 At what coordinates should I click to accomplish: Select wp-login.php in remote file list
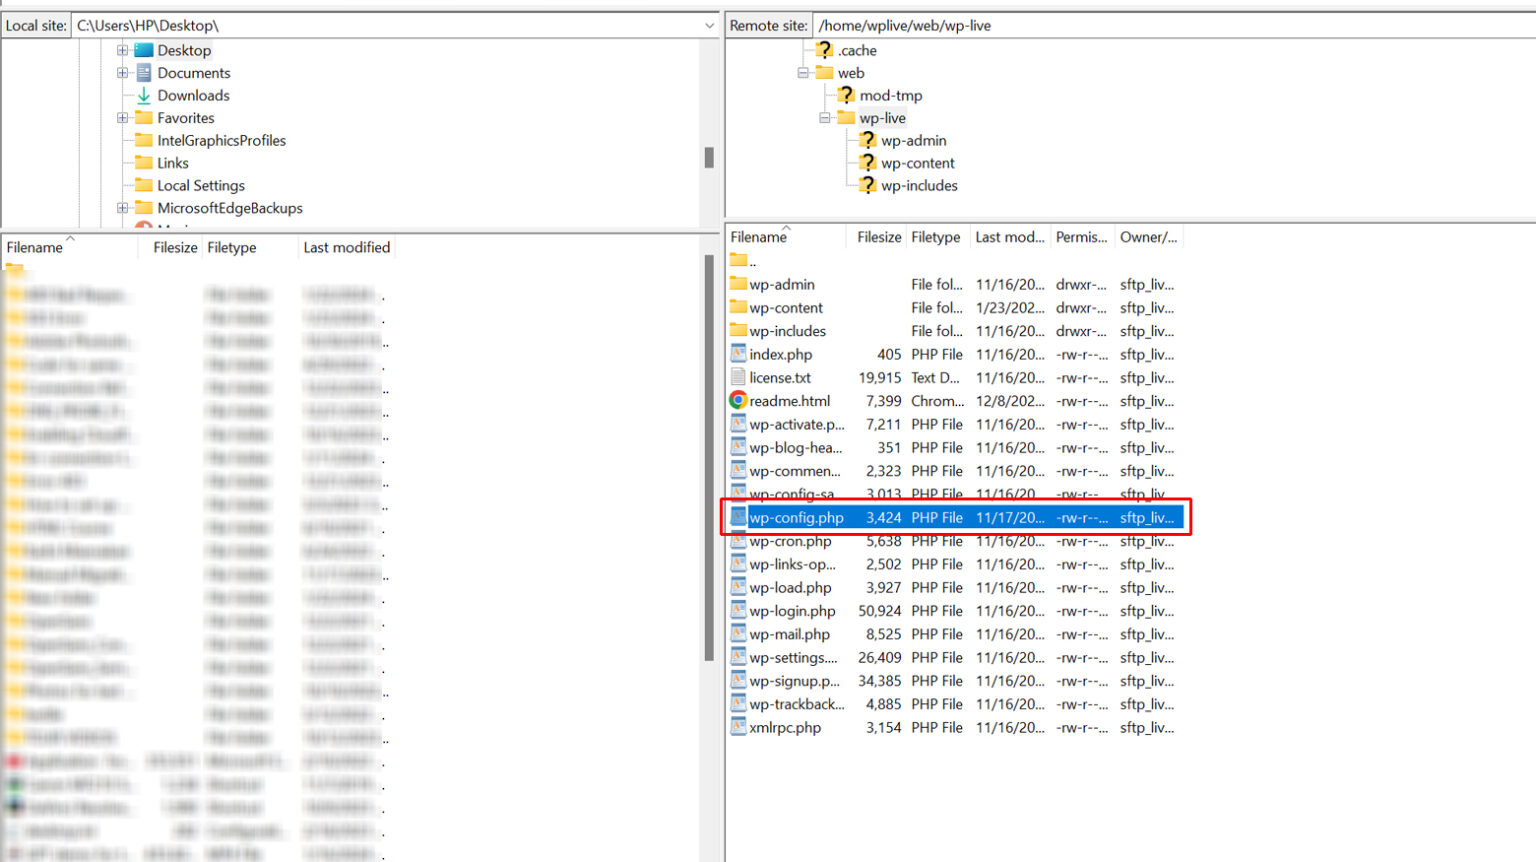point(792,611)
